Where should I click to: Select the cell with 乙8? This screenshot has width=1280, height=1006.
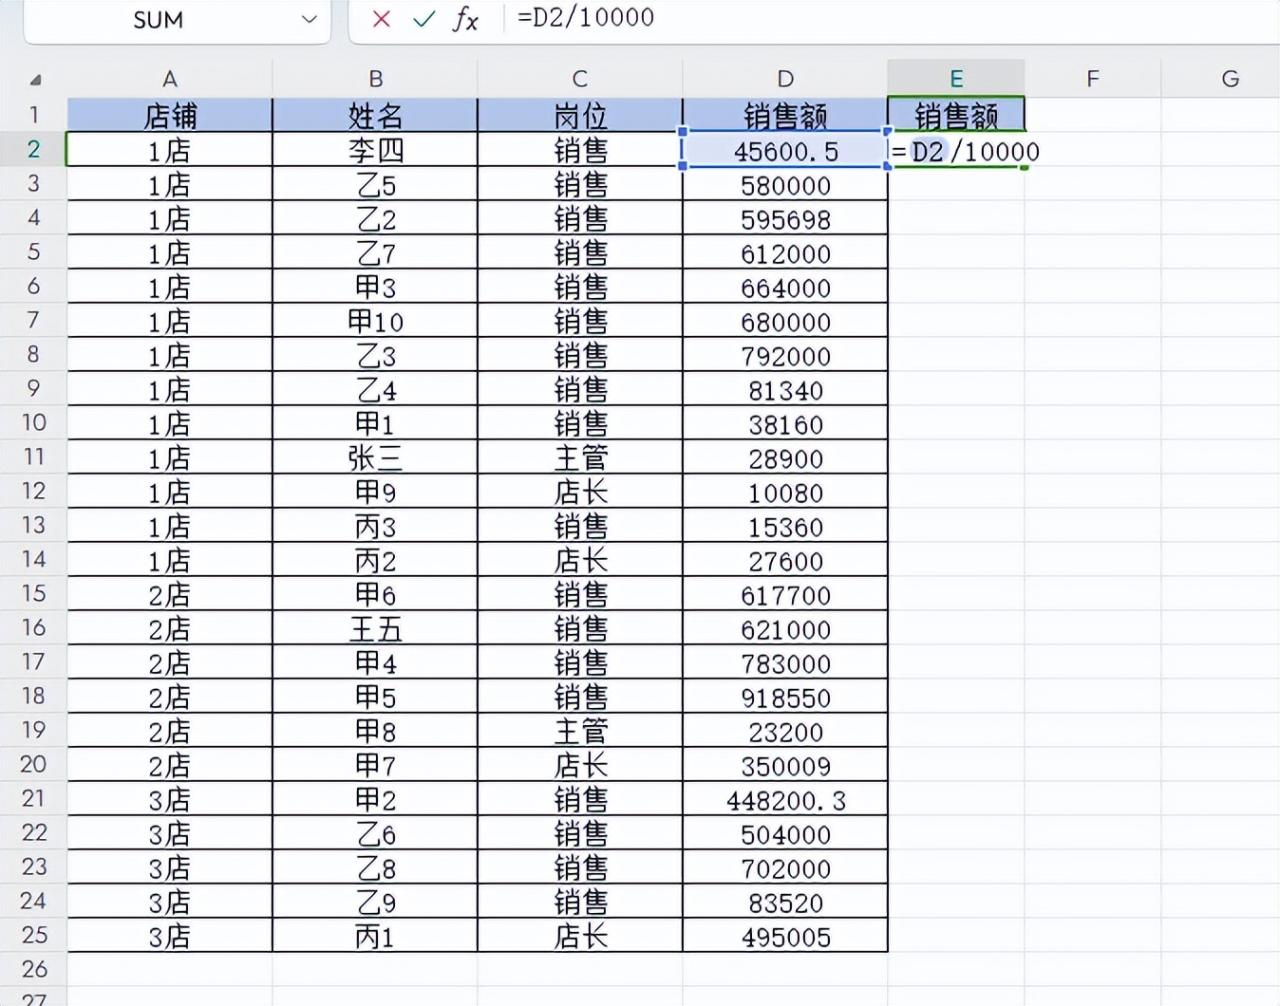tap(375, 867)
